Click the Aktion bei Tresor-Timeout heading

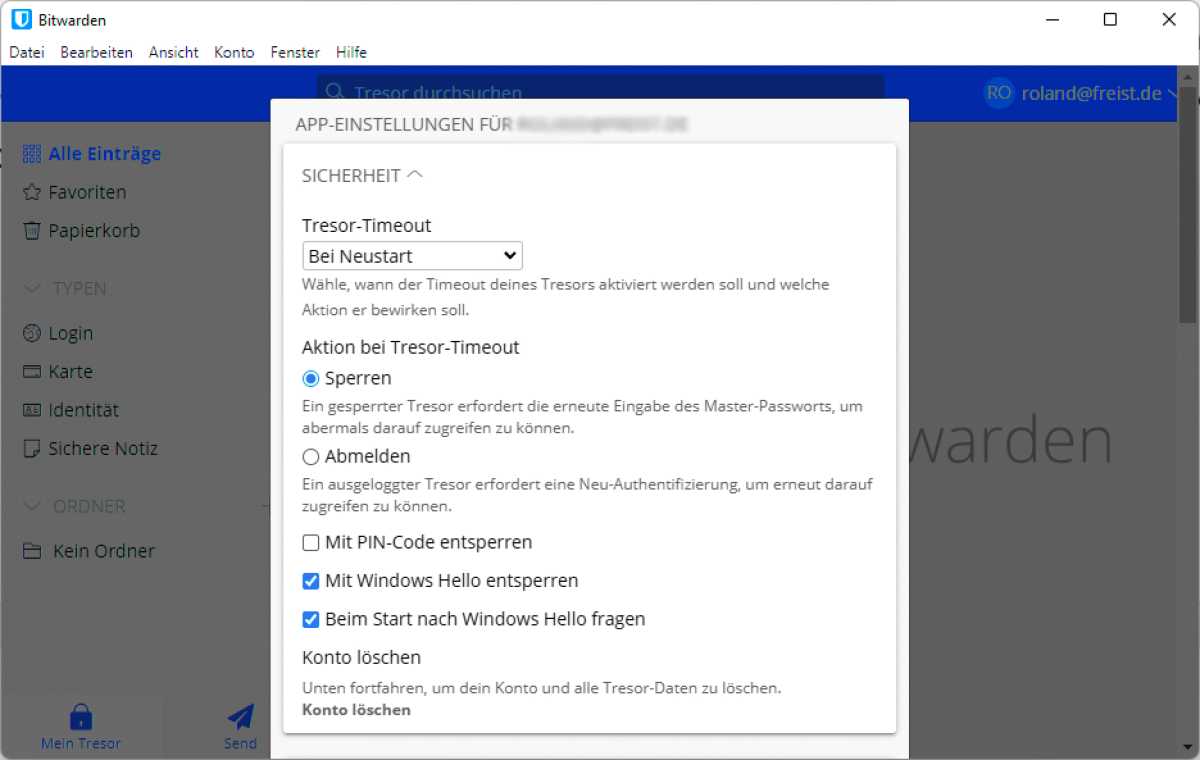tap(411, 348)
